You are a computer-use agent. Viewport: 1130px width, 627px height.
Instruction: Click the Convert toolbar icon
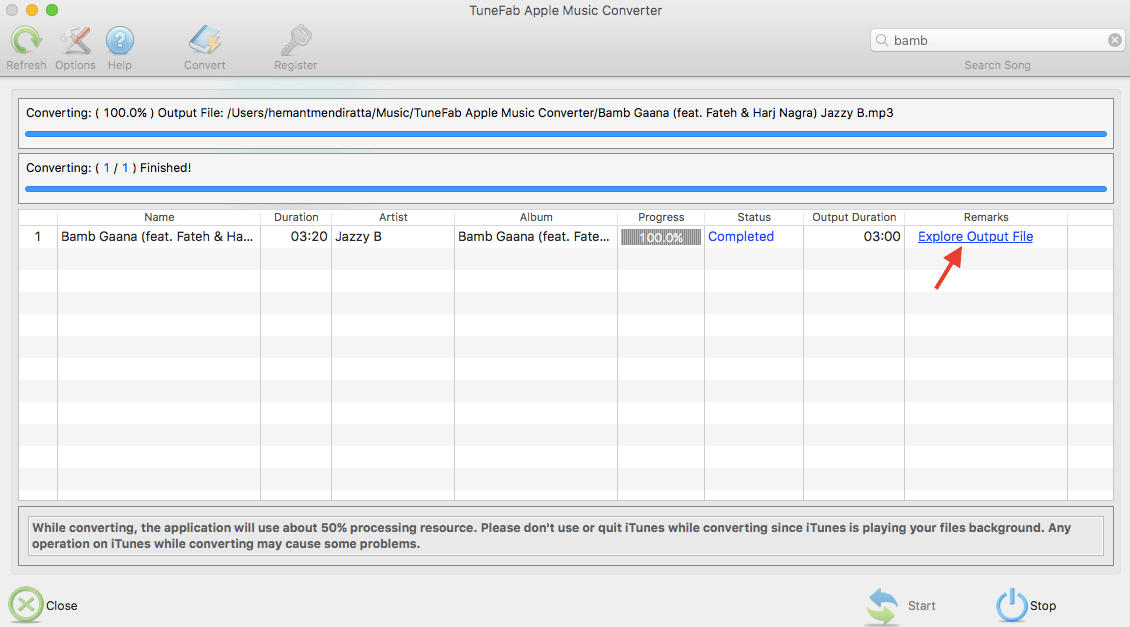205,40
